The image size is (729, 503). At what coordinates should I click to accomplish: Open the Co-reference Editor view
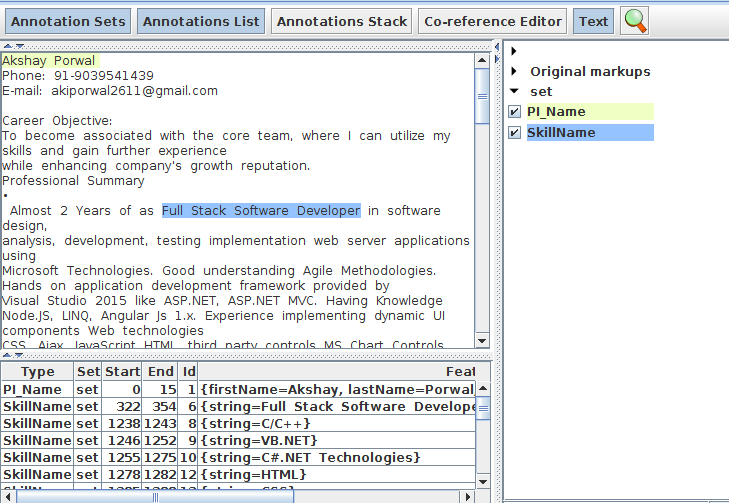(x=493, y=21)
